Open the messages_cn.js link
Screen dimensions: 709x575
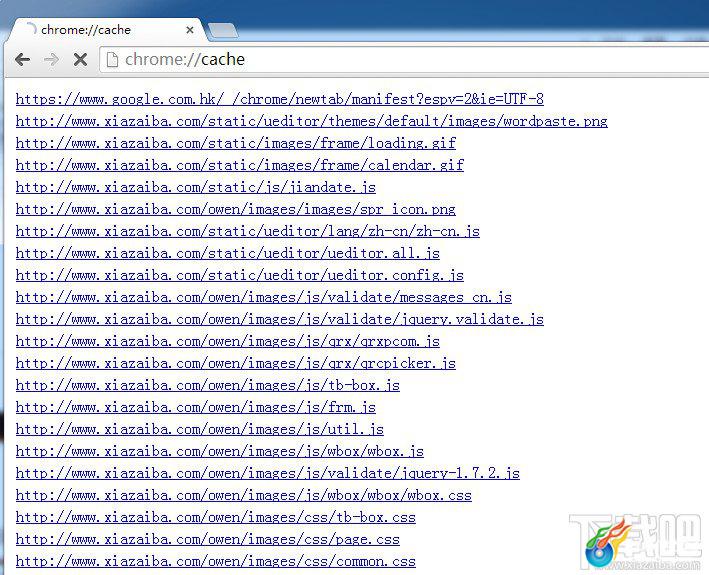click(x=264, y=297)
